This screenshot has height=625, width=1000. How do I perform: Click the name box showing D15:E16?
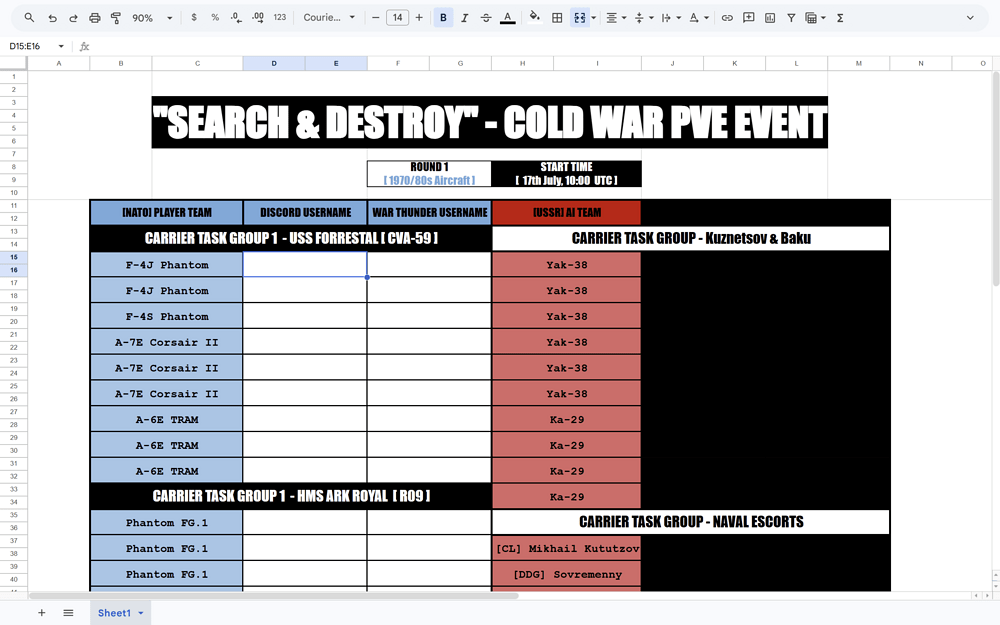pyautogui.click(x=26, y=46)
